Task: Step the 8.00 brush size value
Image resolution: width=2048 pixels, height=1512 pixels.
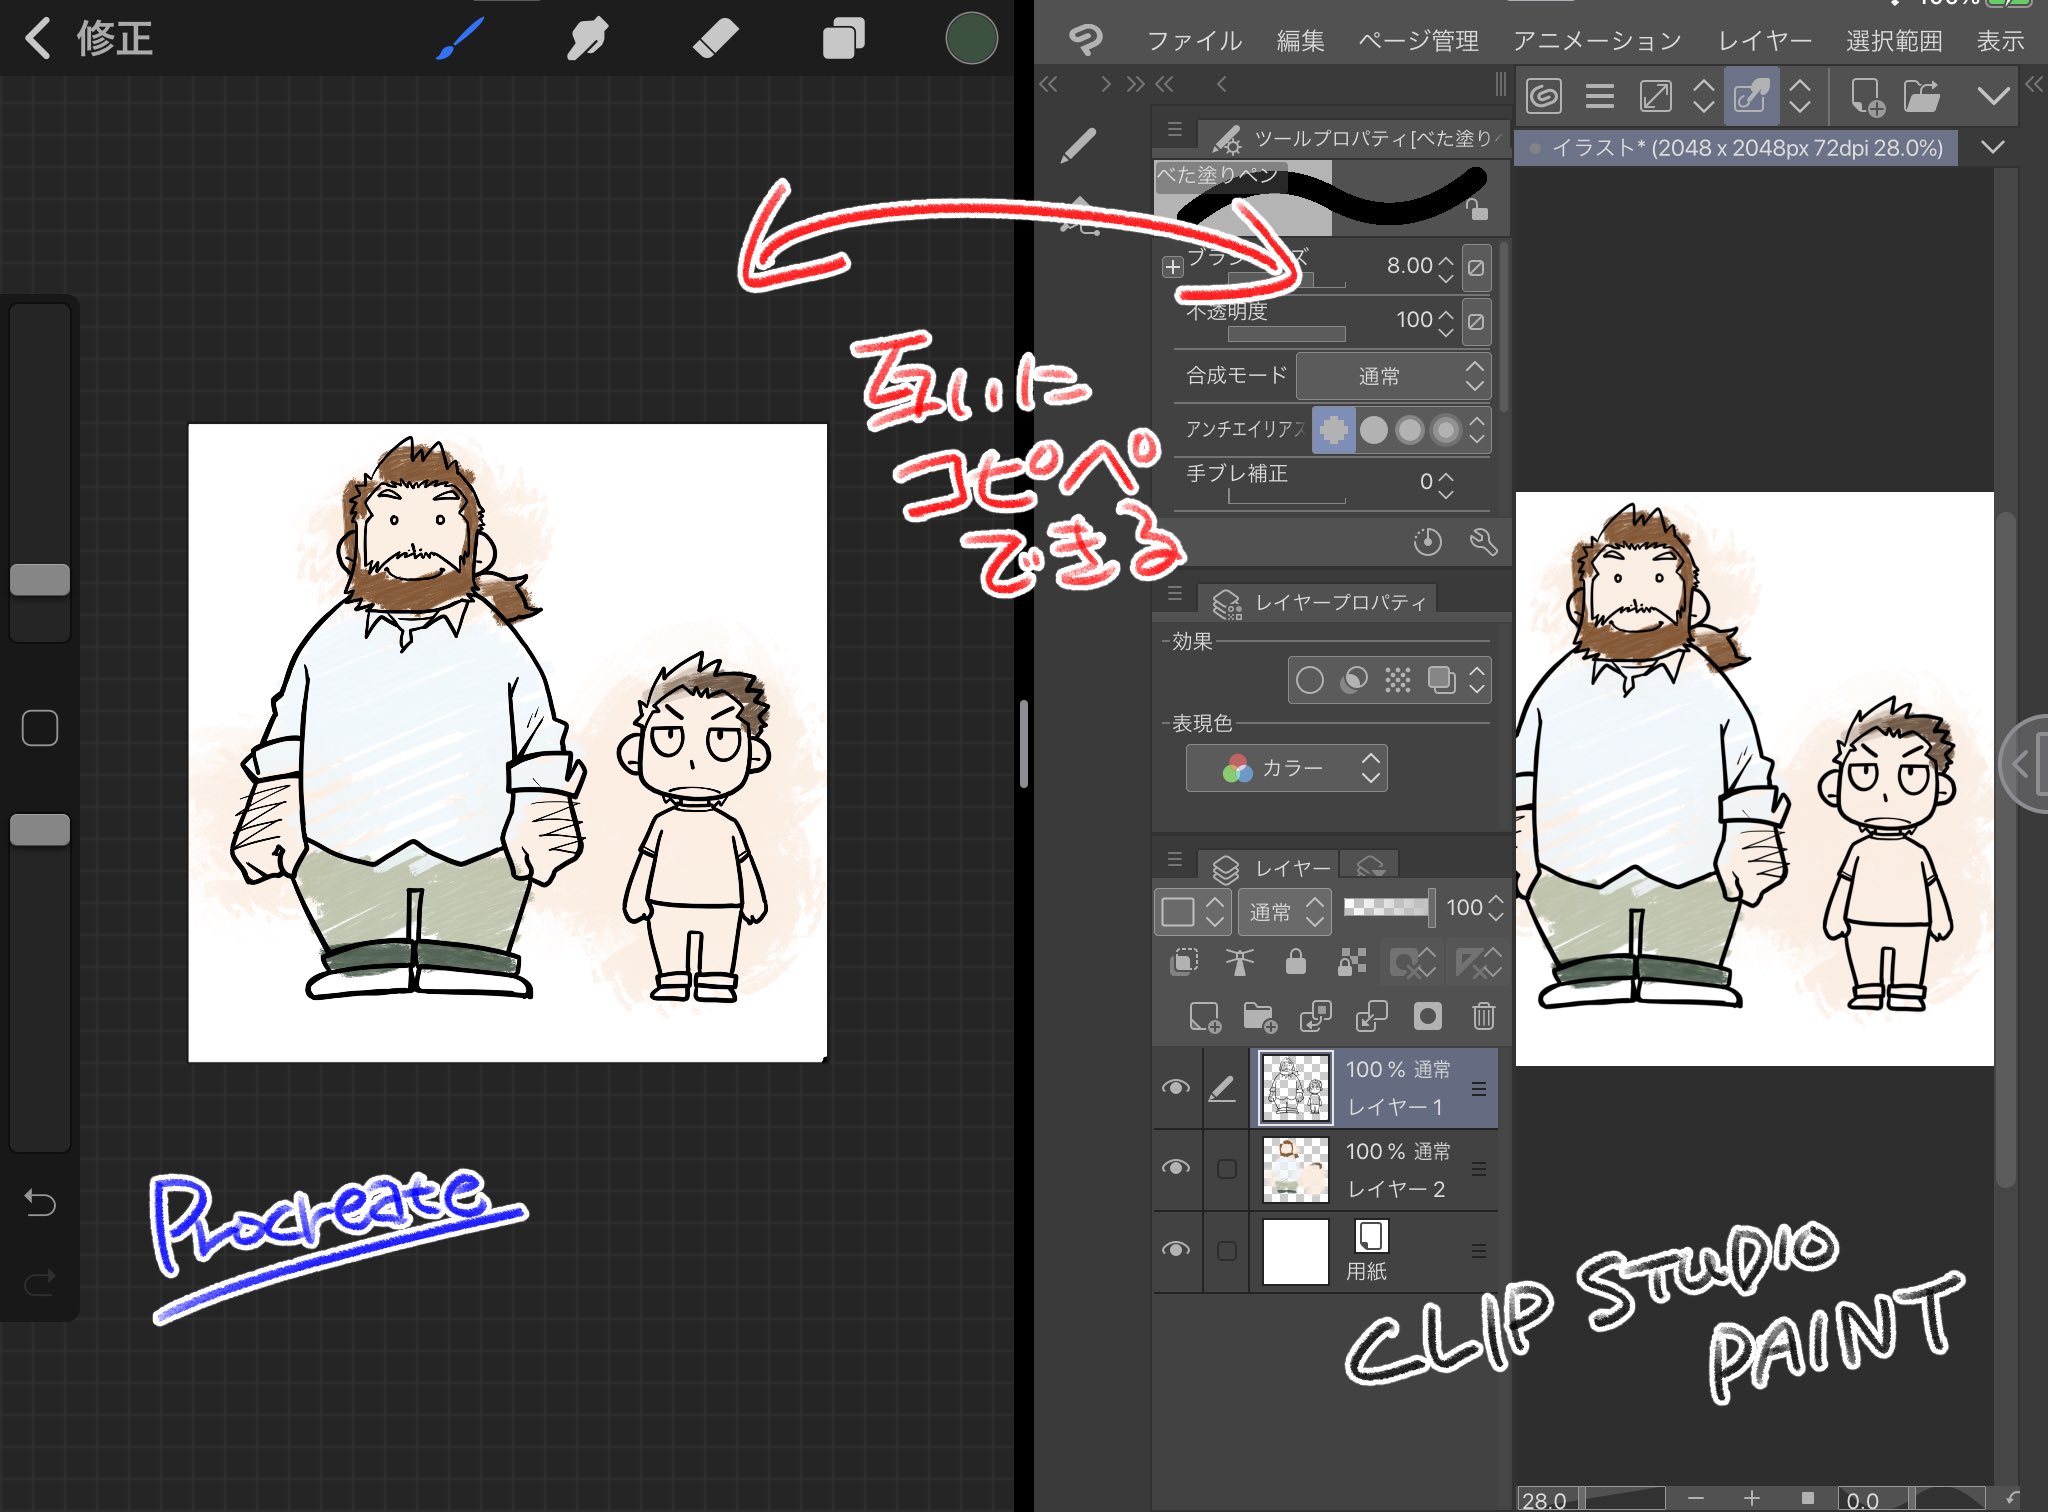Action: [x=1446, y=267]
